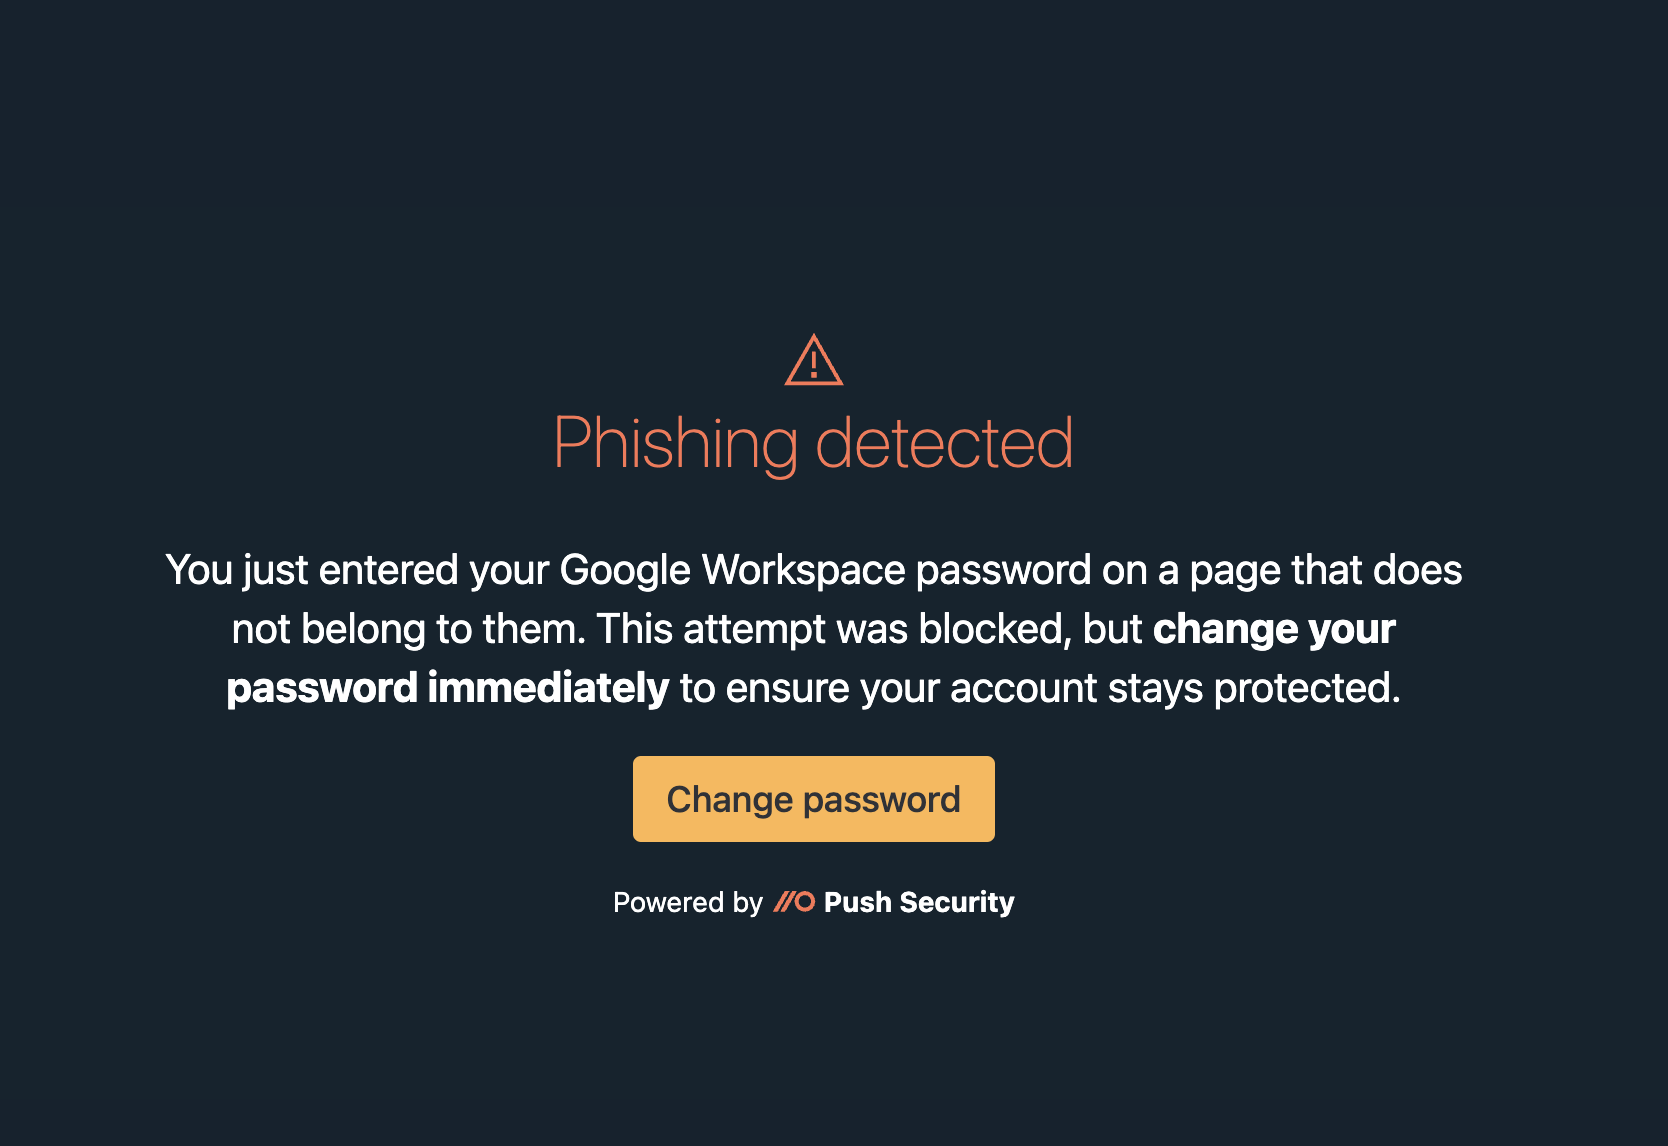The height and width of the screenshot is (1146, 1668).
Task: Click the orange Change password button label
Action: 813,798
